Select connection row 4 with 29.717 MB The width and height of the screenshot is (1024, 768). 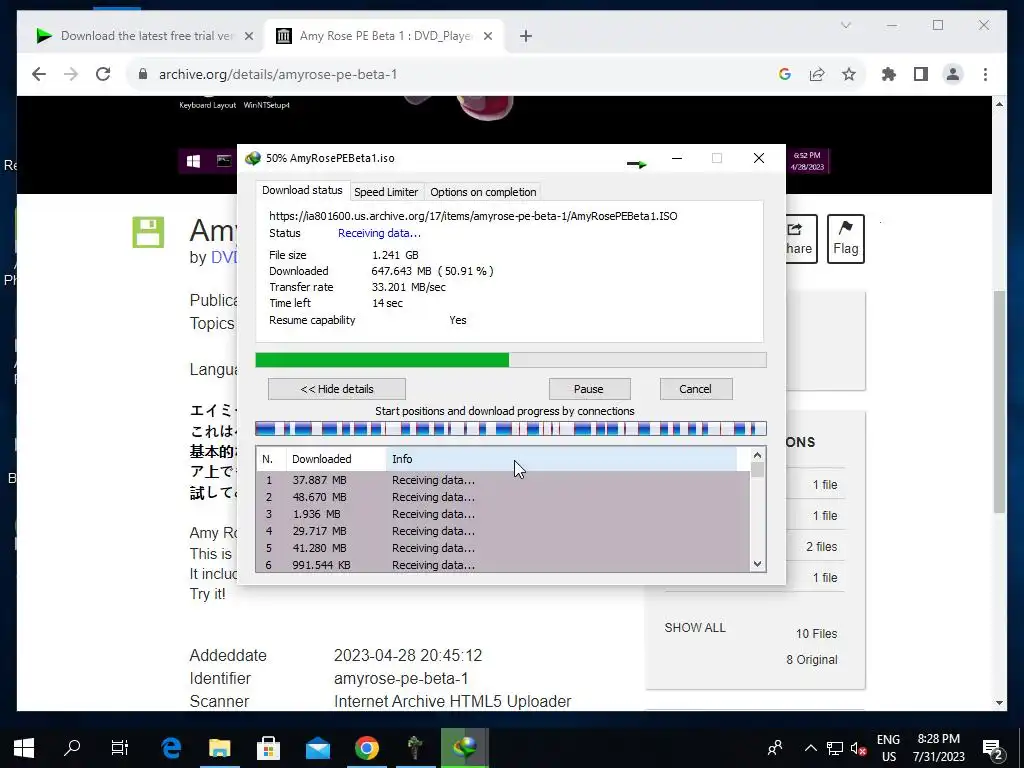pyautogui.click(x=503, y=531)
